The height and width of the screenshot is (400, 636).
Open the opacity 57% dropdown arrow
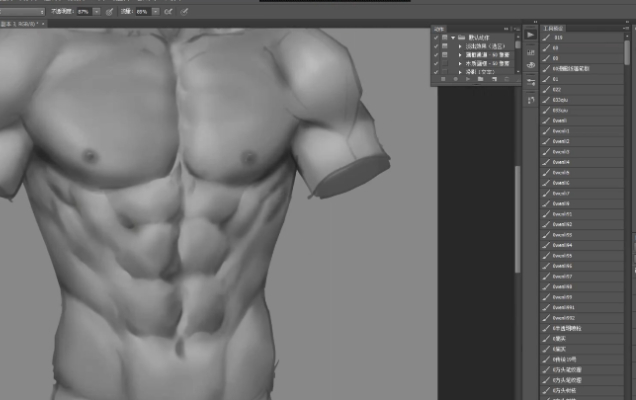(x=98, y=11)
